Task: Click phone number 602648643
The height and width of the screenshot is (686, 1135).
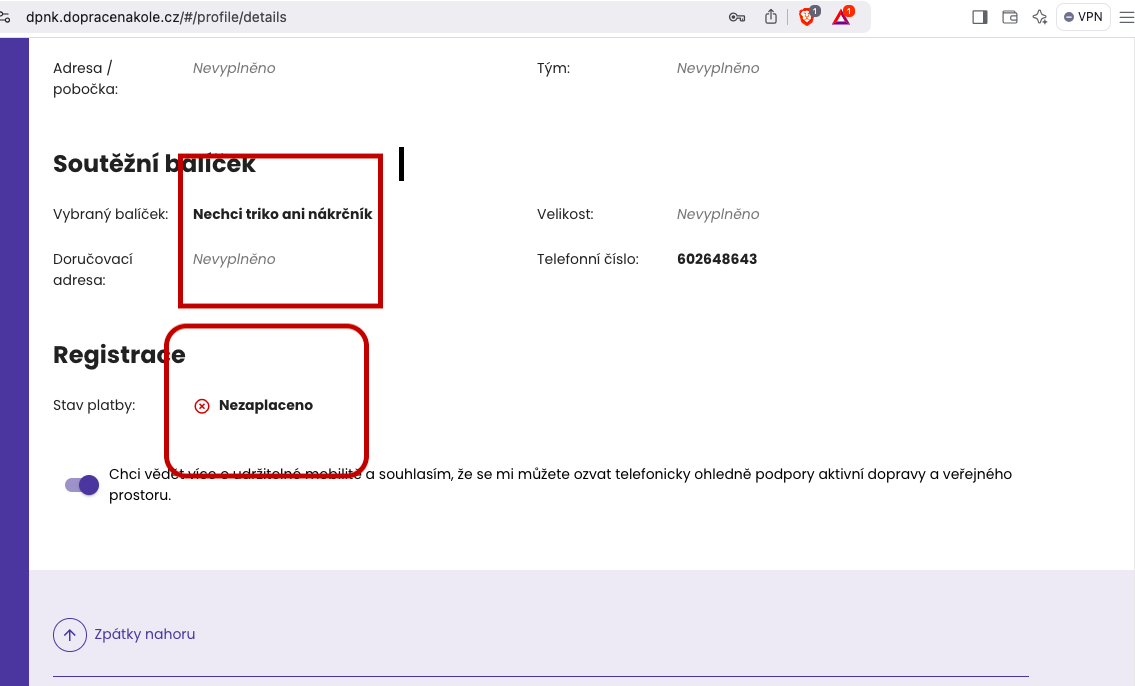Action: (716, 259)
